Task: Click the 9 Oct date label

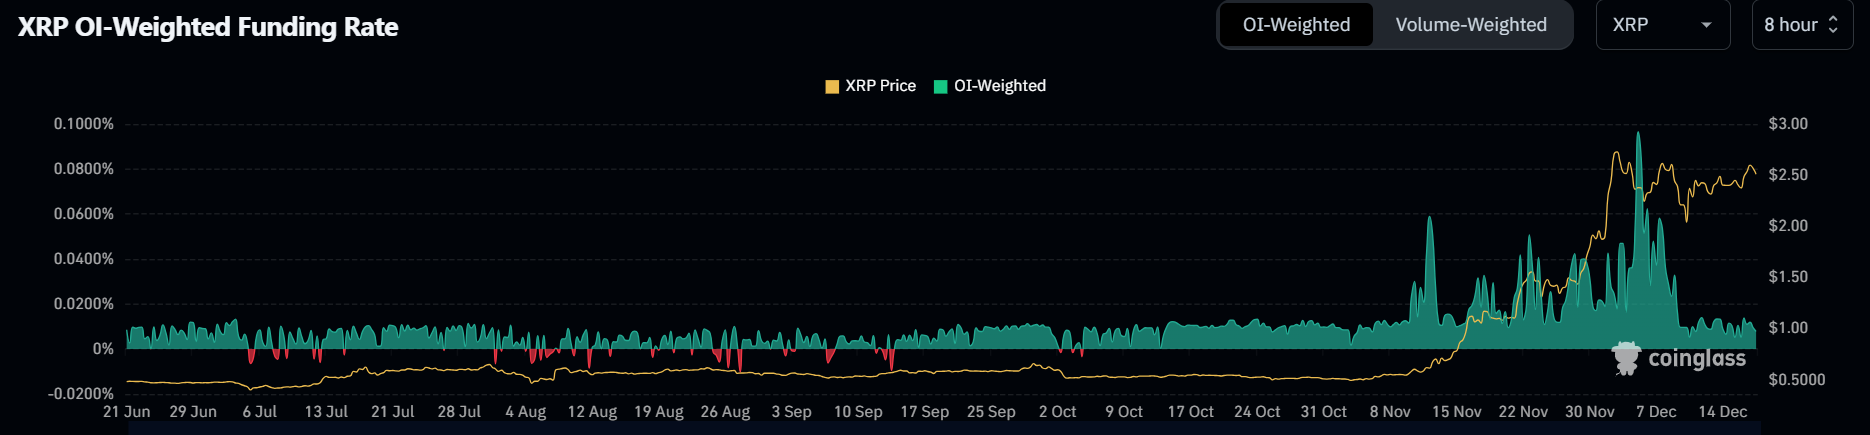Action: click(x=1124, y=412)
